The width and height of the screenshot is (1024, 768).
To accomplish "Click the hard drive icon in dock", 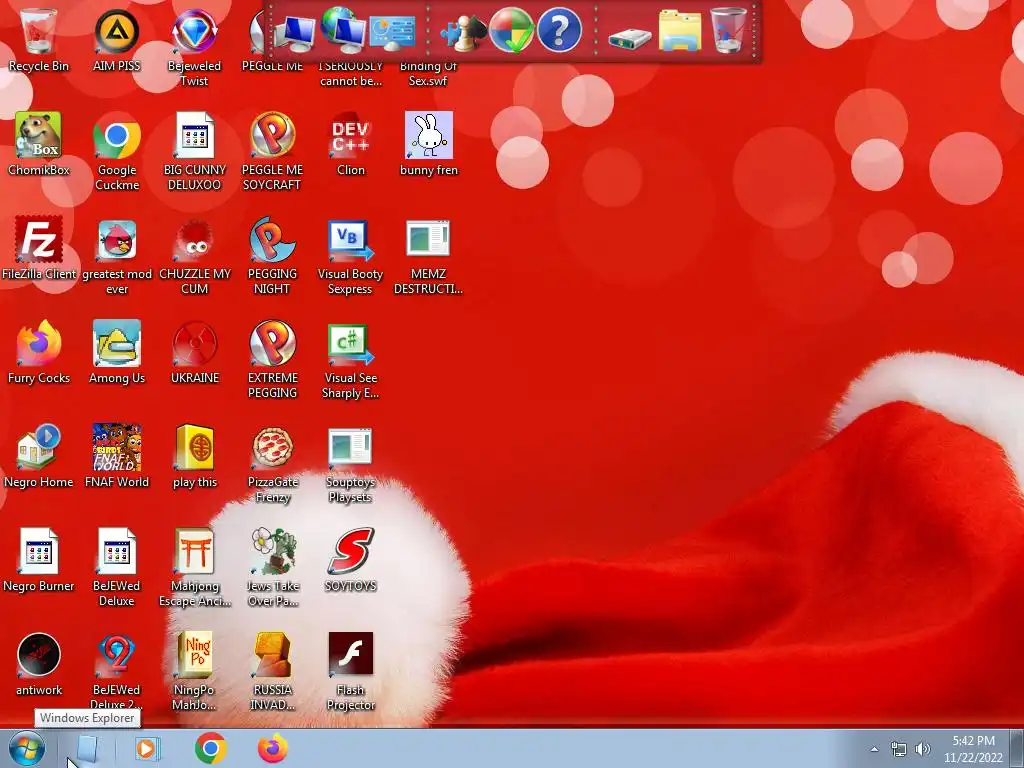I will tap(630, 38).
